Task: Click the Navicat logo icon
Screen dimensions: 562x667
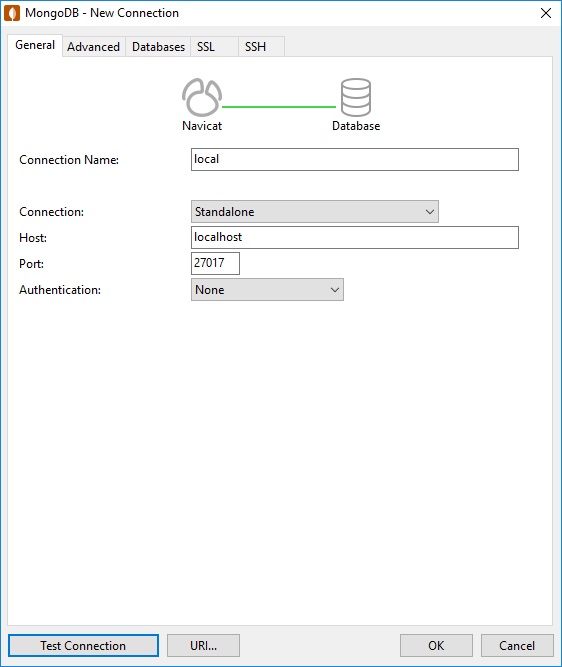Action: pyautogui.click(x=202, y=97)
